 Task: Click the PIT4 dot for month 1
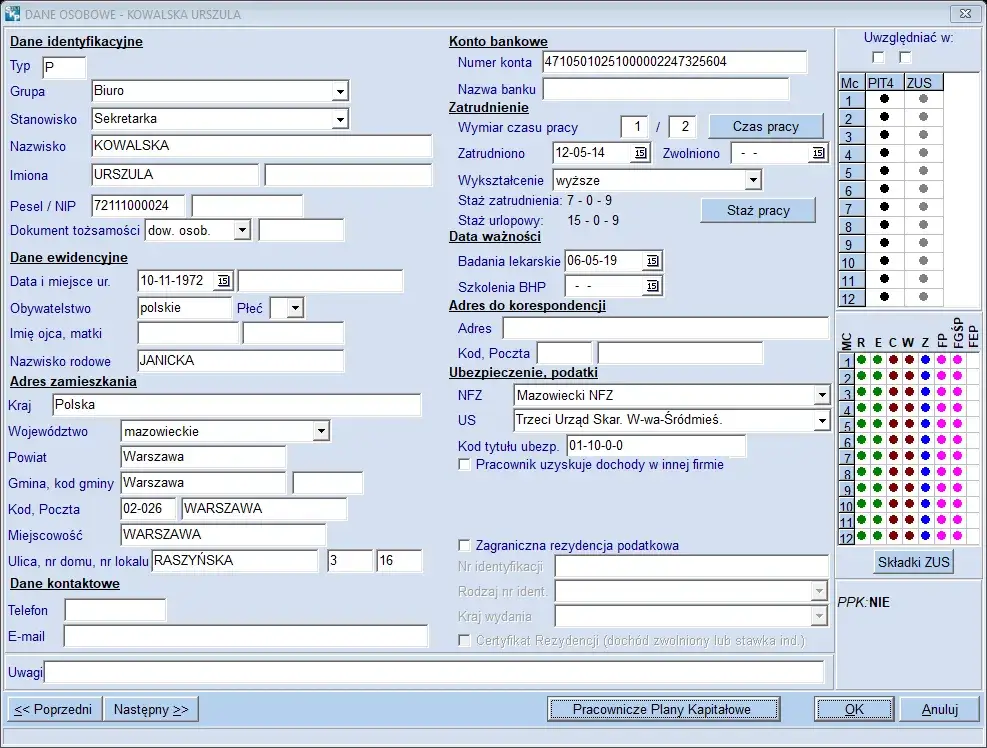pos(884,99)
